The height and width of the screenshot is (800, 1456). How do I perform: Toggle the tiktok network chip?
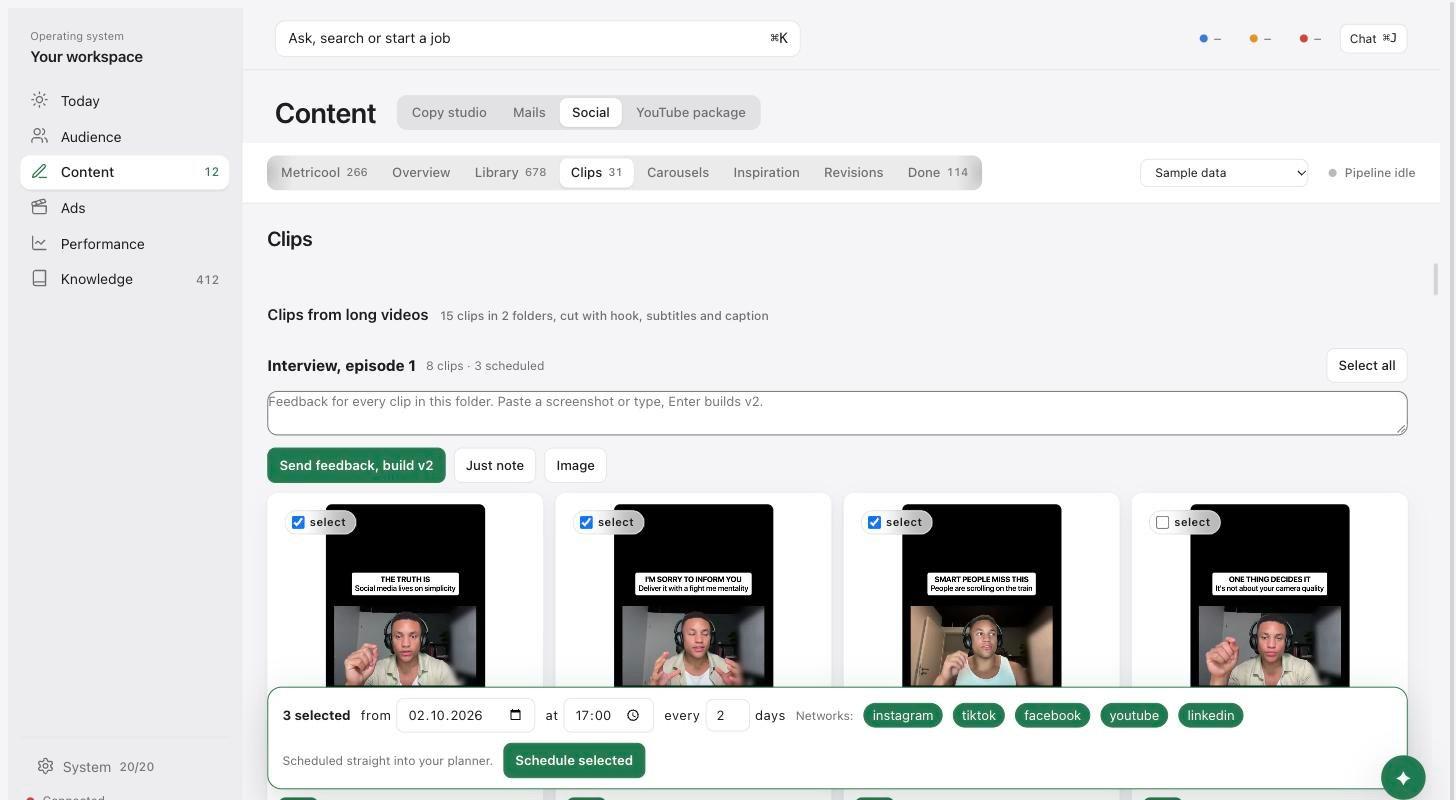pos(979,715)
